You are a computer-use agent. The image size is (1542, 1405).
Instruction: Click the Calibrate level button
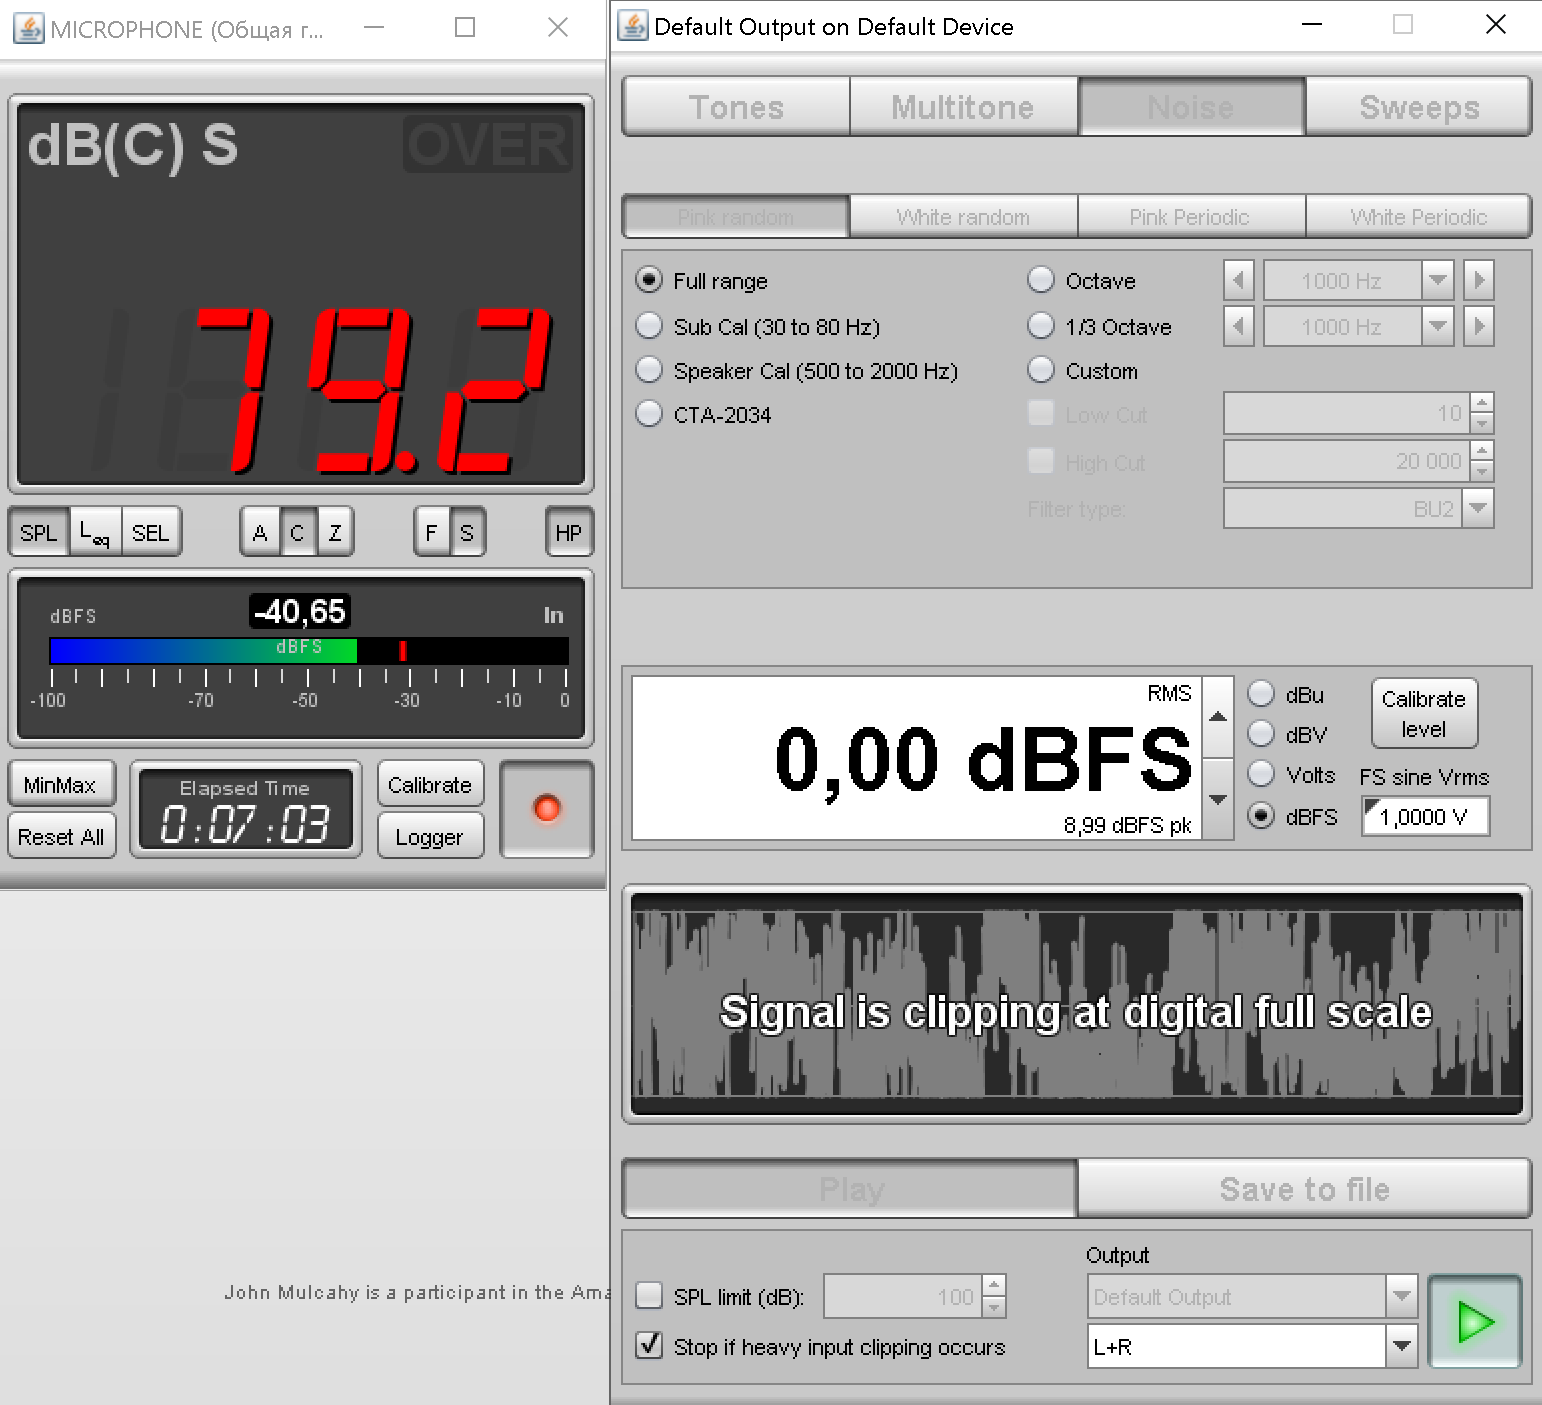[1423, 714]
